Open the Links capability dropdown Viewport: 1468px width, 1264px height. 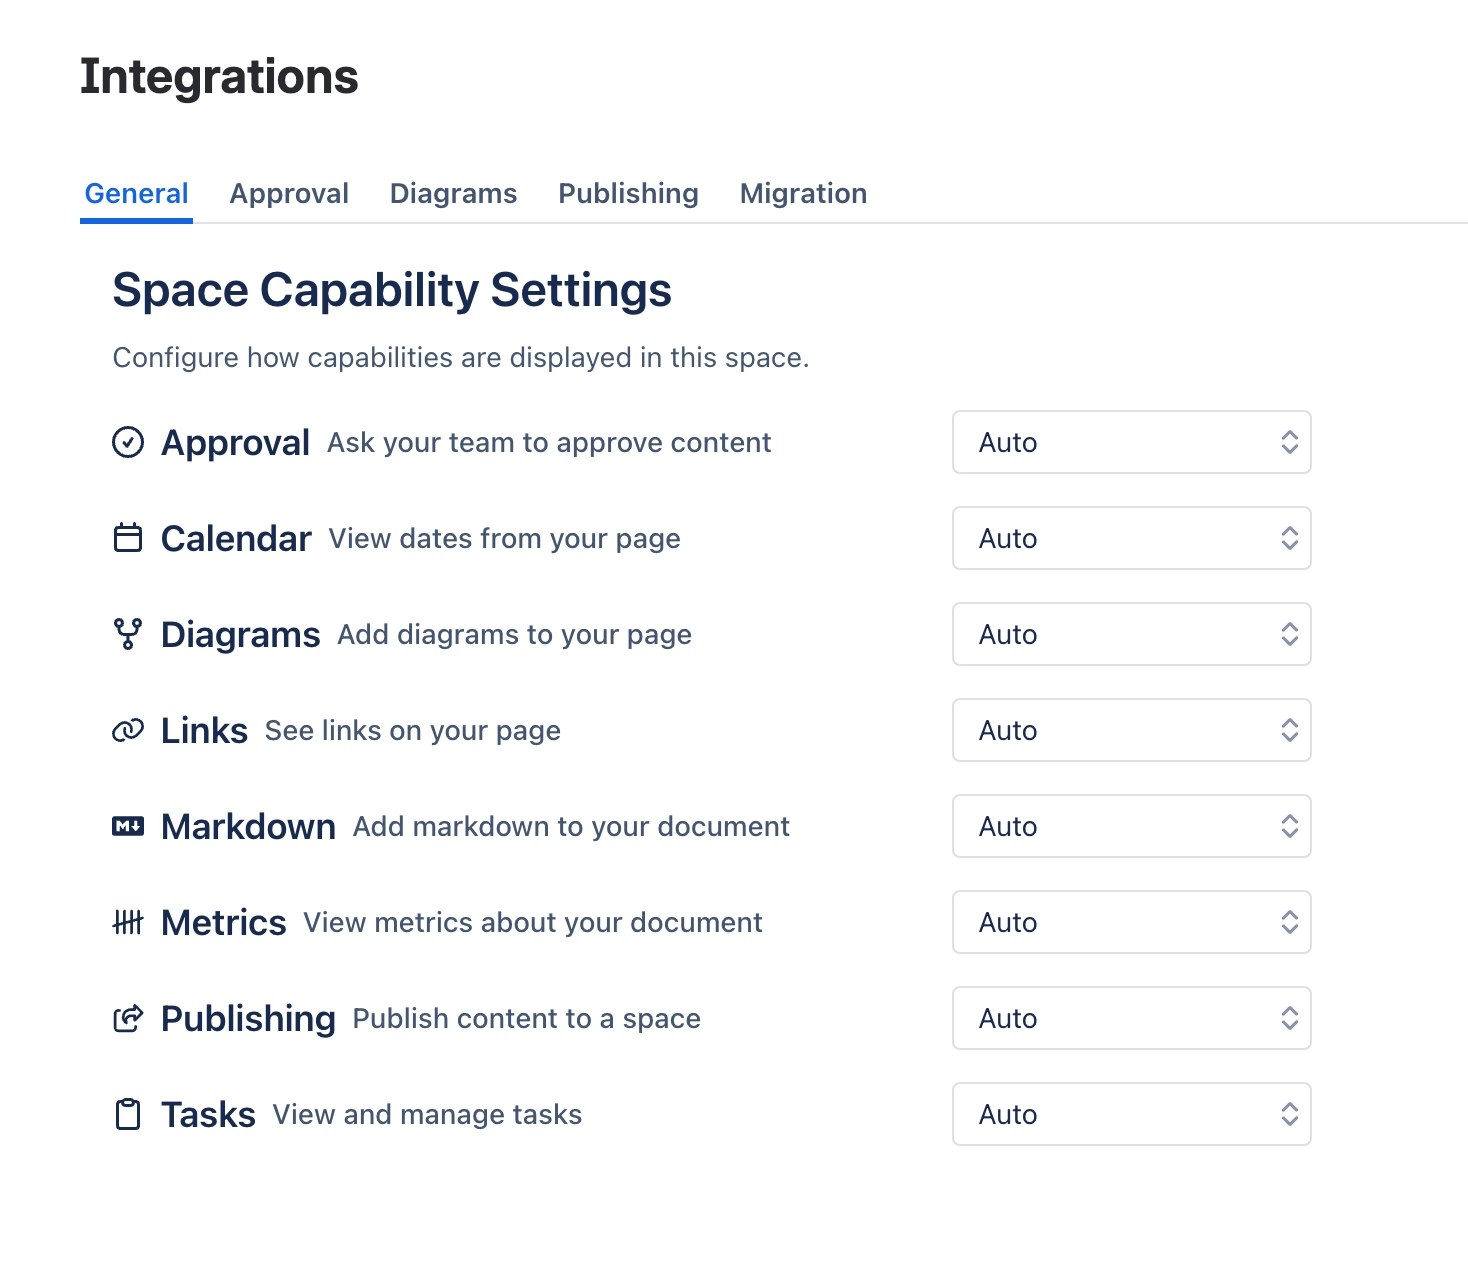(x=1131, y=730)
